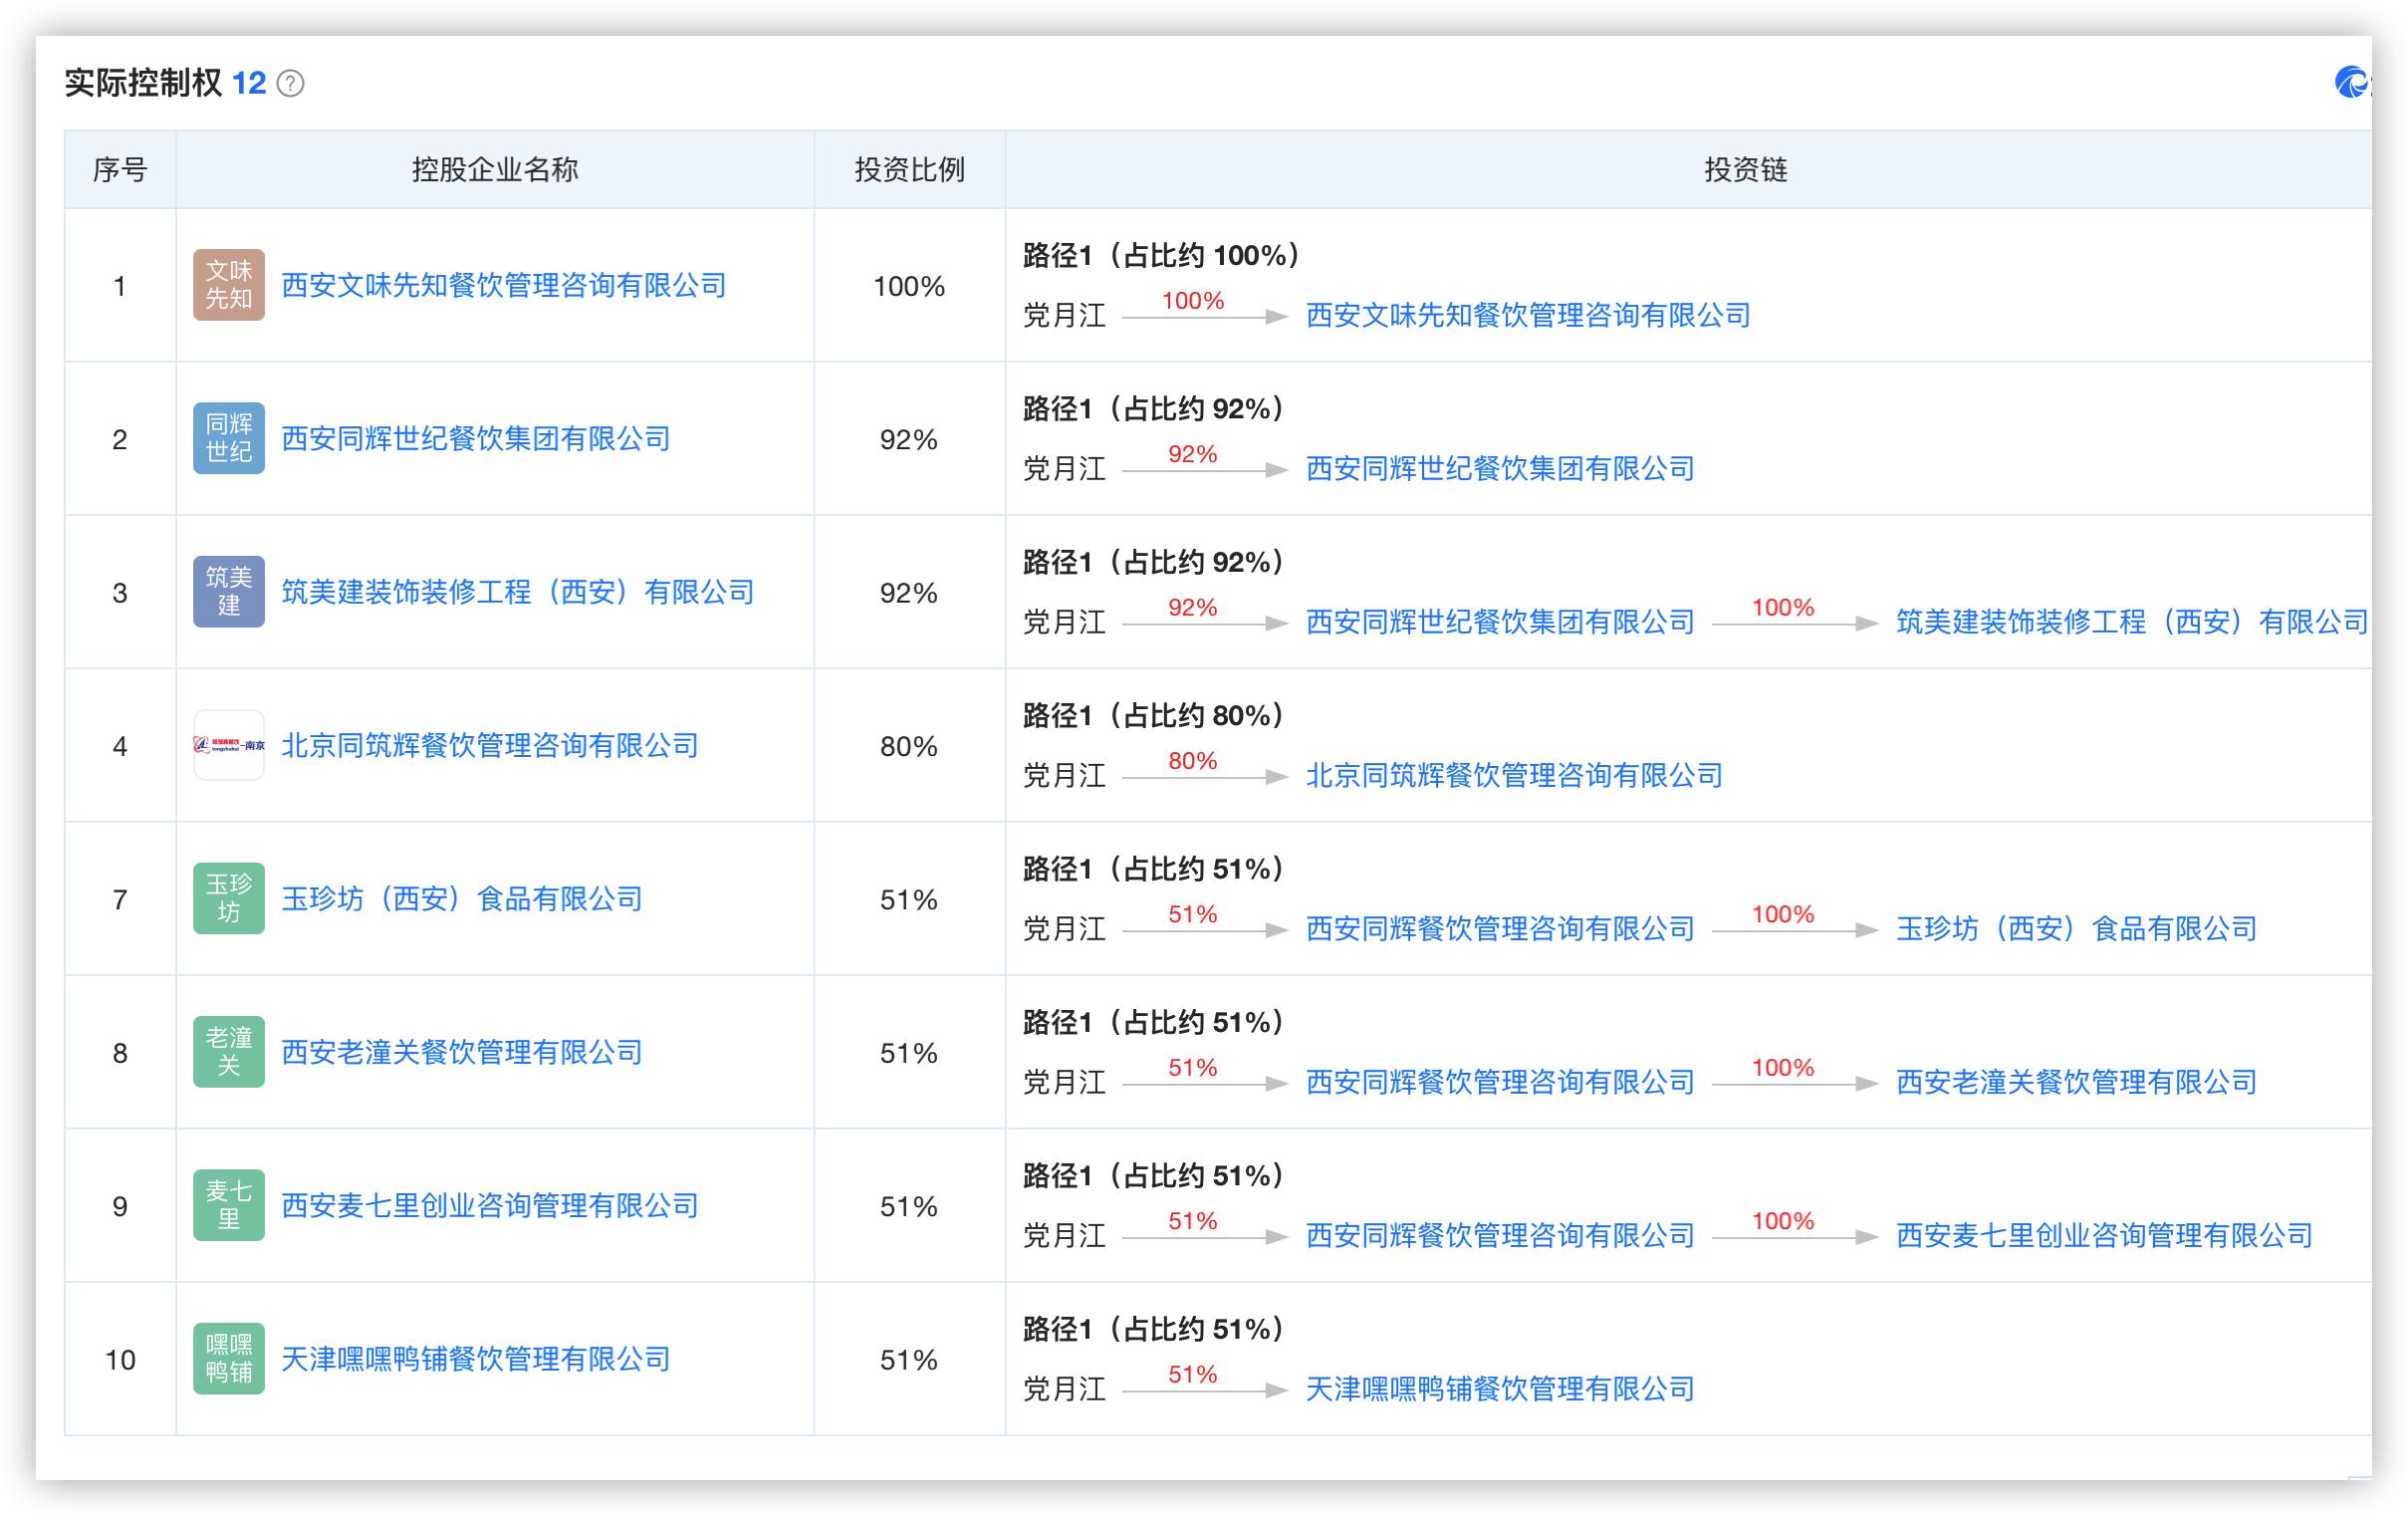This screenshot has height=1516, width=2408.
Task: Click 党月江 in row 1 investment chain
Action: click(x=1065, y=314)
